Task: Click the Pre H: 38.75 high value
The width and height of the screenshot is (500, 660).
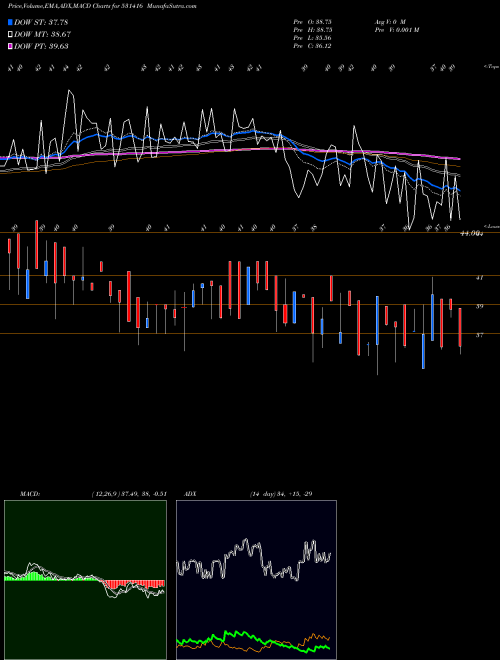Action: (315, 30)
